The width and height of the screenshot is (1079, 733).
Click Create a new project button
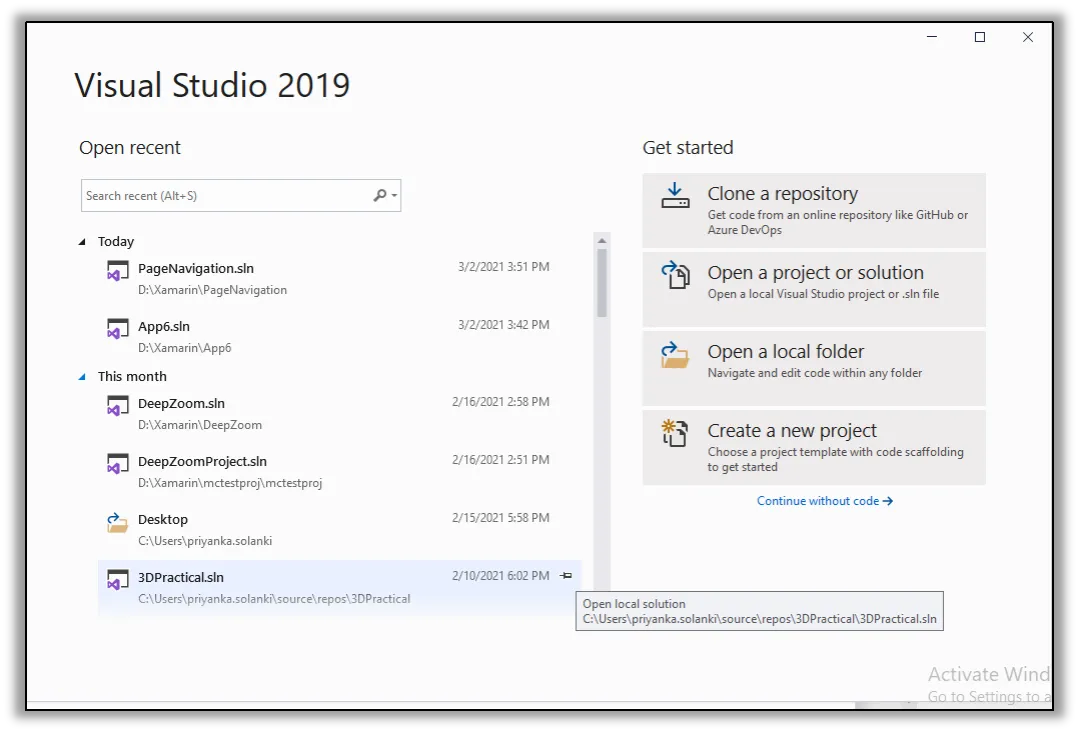click(x=814, y=447)
